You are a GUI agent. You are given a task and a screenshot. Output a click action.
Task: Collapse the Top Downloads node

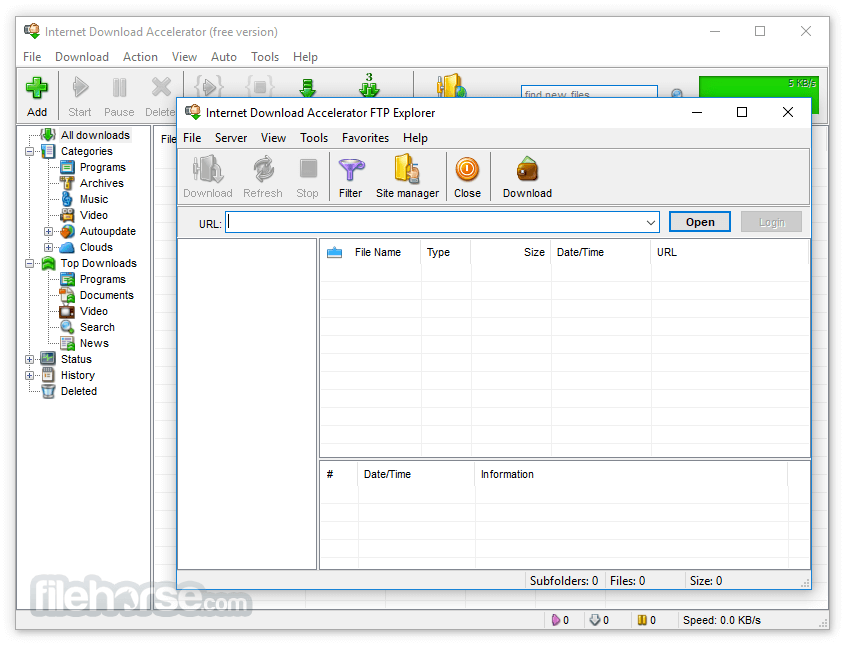30,263
